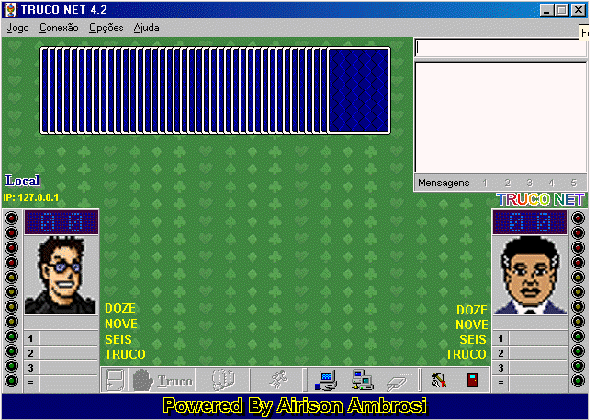Click the face-down card toolbar icon
This screenshot has height=420, width=590.
click(x=115, y=380)
